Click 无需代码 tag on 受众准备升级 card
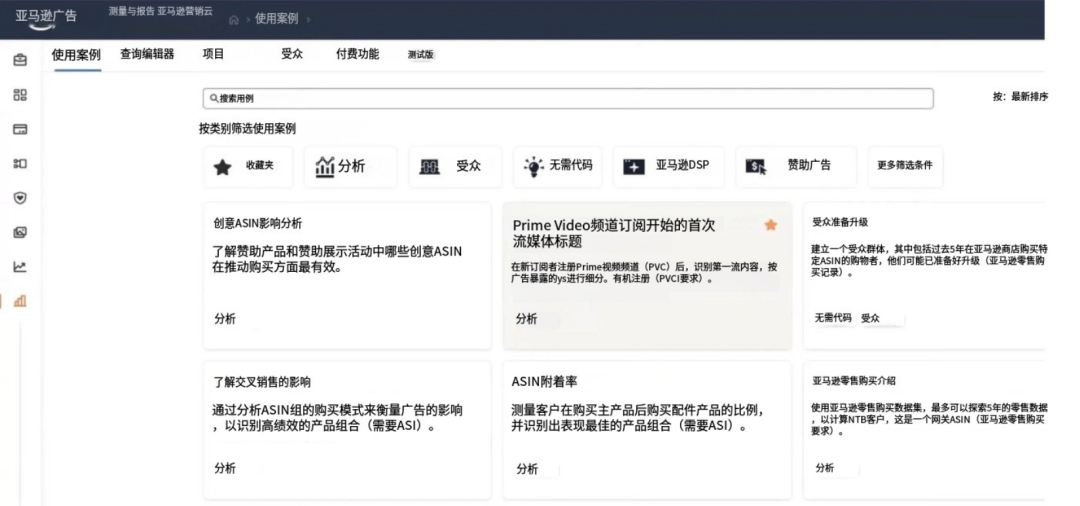 pos(833,318)
